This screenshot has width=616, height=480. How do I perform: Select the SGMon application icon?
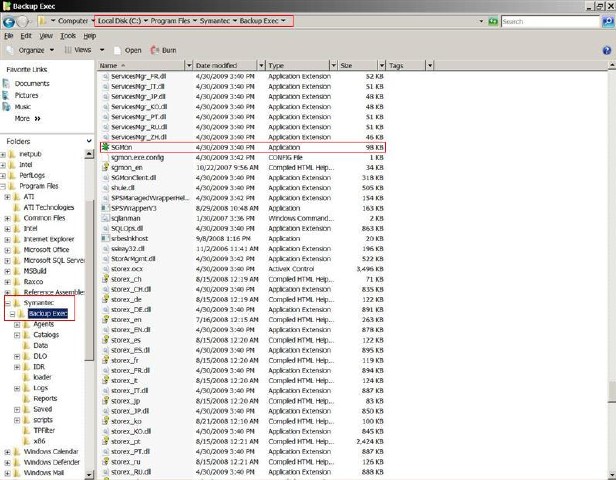tap(105, 147)
